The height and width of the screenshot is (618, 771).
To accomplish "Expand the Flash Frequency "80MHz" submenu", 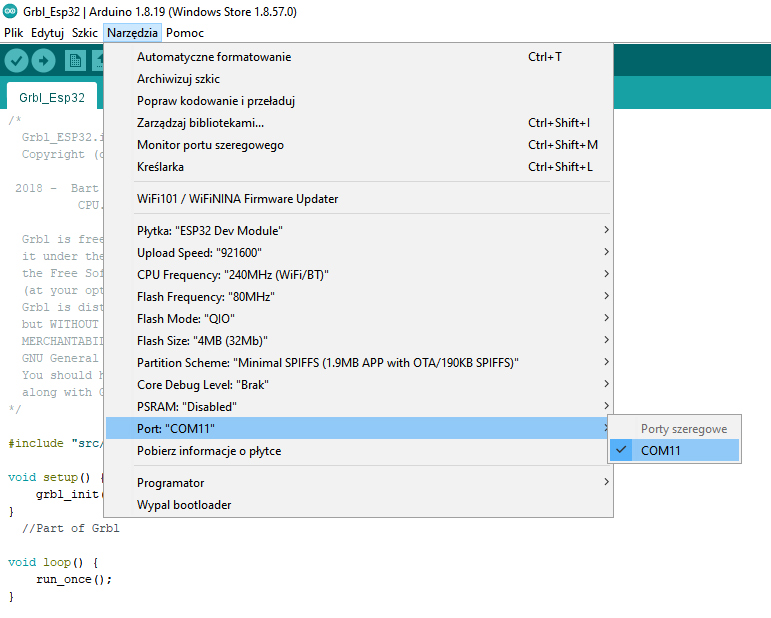I will point(359,297).
